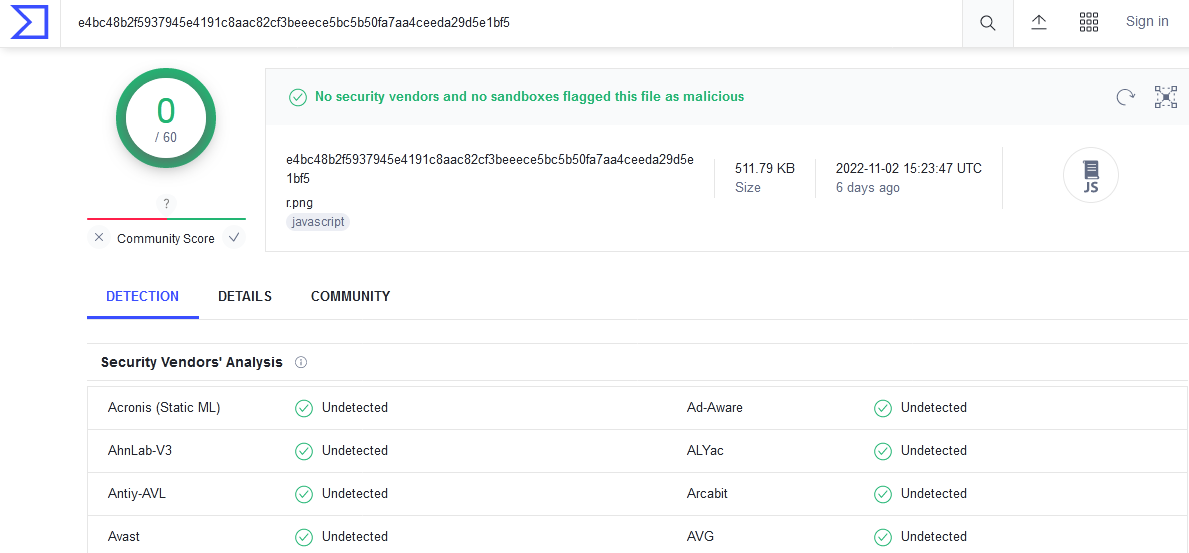Open the similarity graph icon
Screen dimensions: 1189x553
1165,96
